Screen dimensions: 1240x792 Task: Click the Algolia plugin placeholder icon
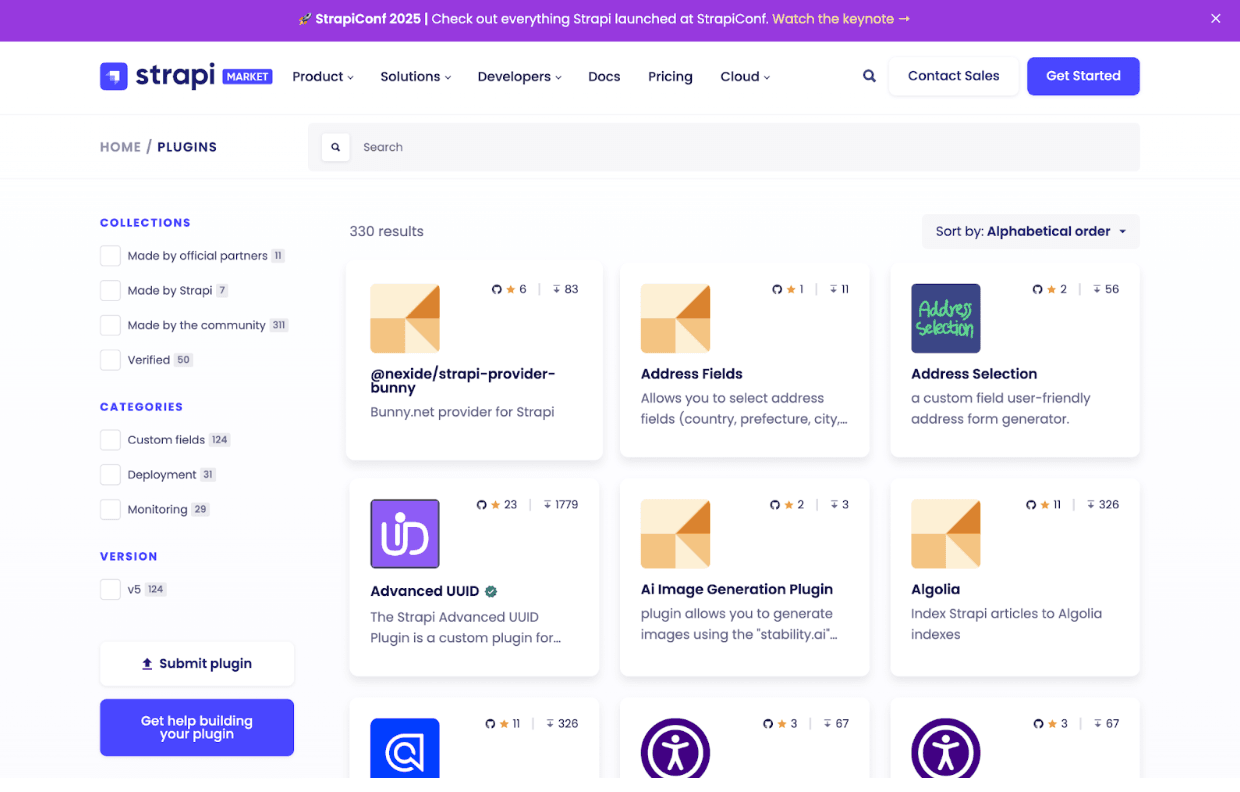pos(946,534)
